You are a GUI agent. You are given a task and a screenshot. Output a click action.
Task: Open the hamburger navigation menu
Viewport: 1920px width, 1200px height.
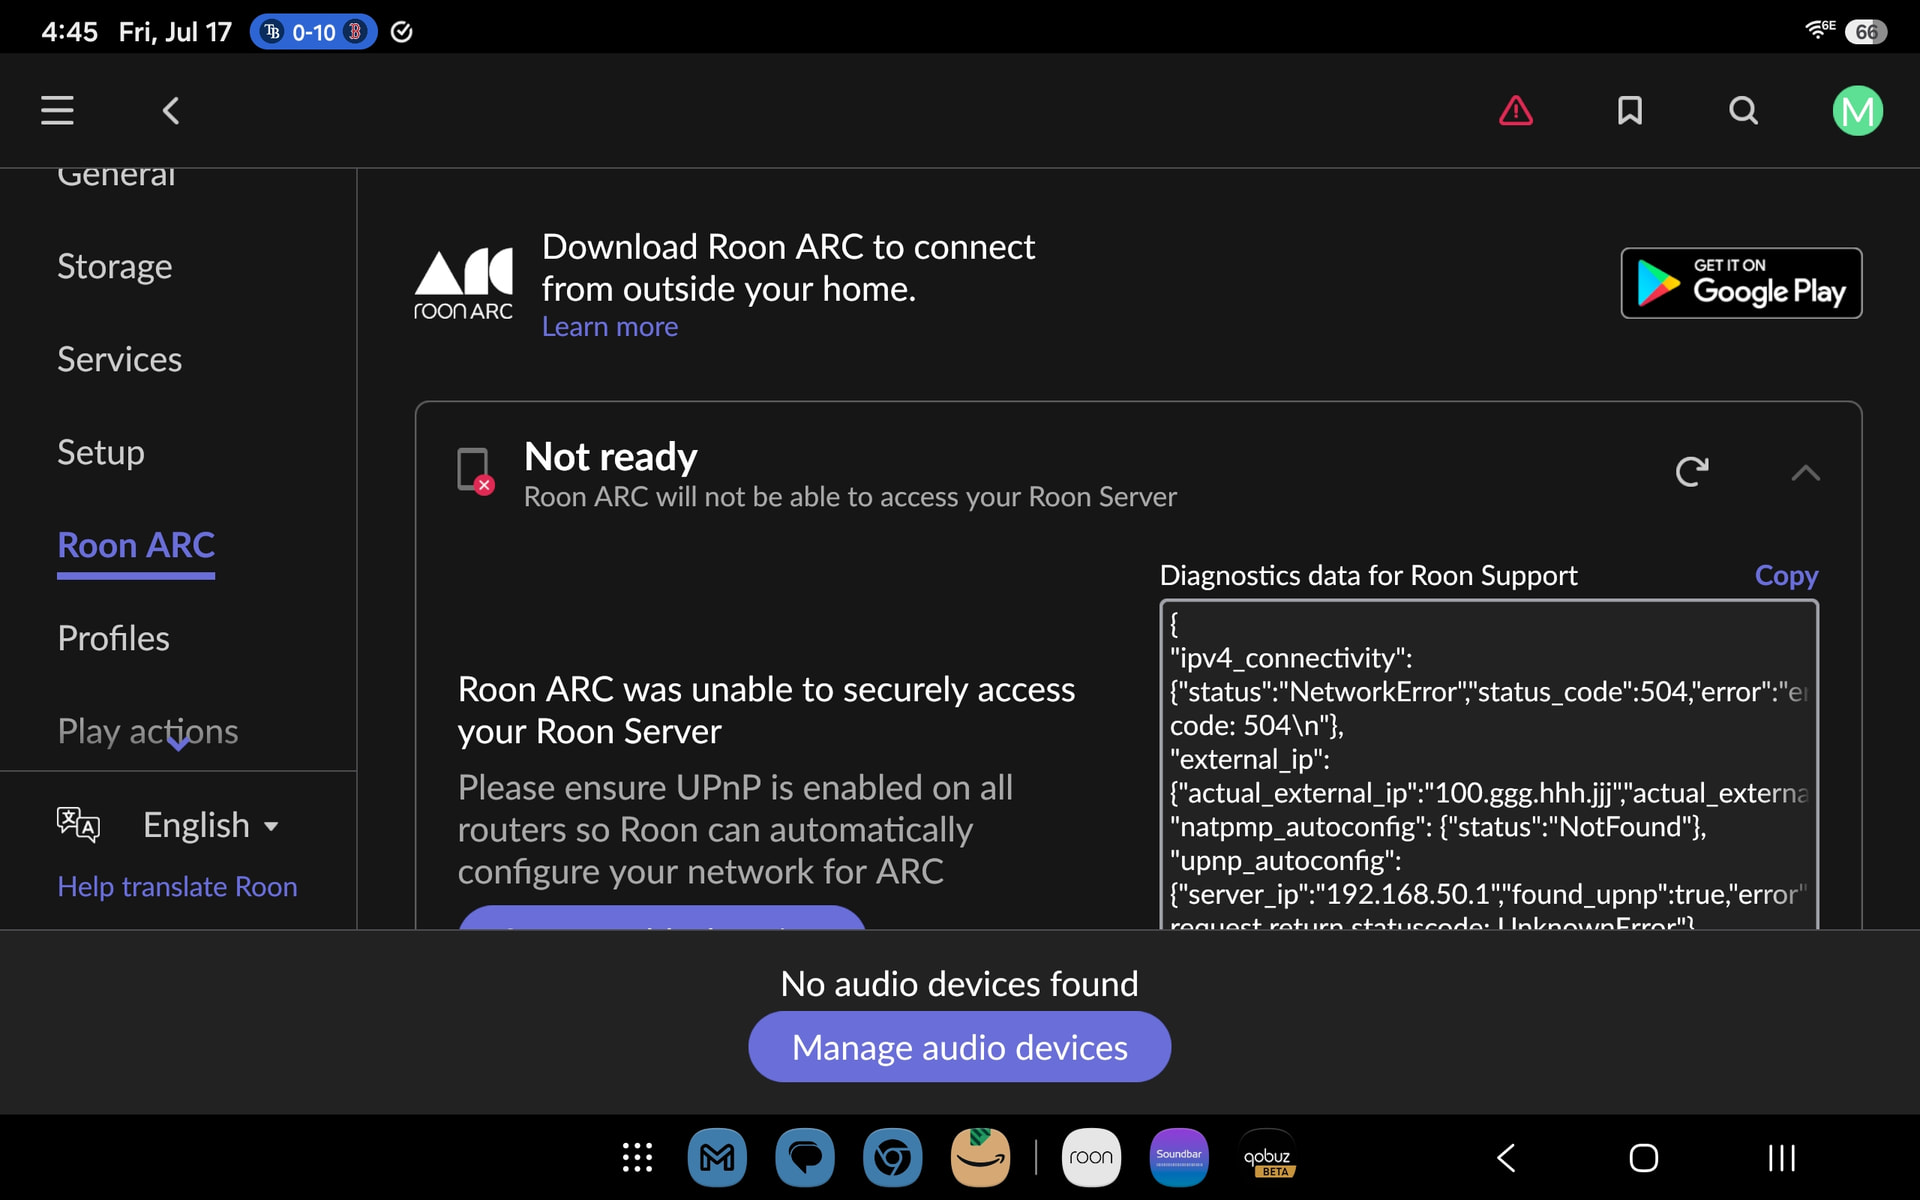[x=57, y=110]
